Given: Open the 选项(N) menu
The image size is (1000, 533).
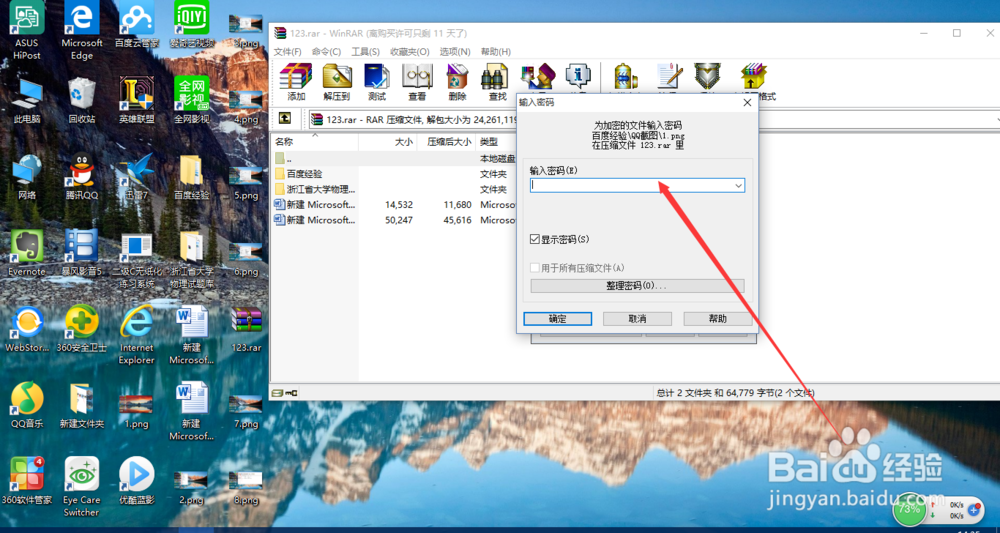Looking at the screenshot, I should click(455, 52).
